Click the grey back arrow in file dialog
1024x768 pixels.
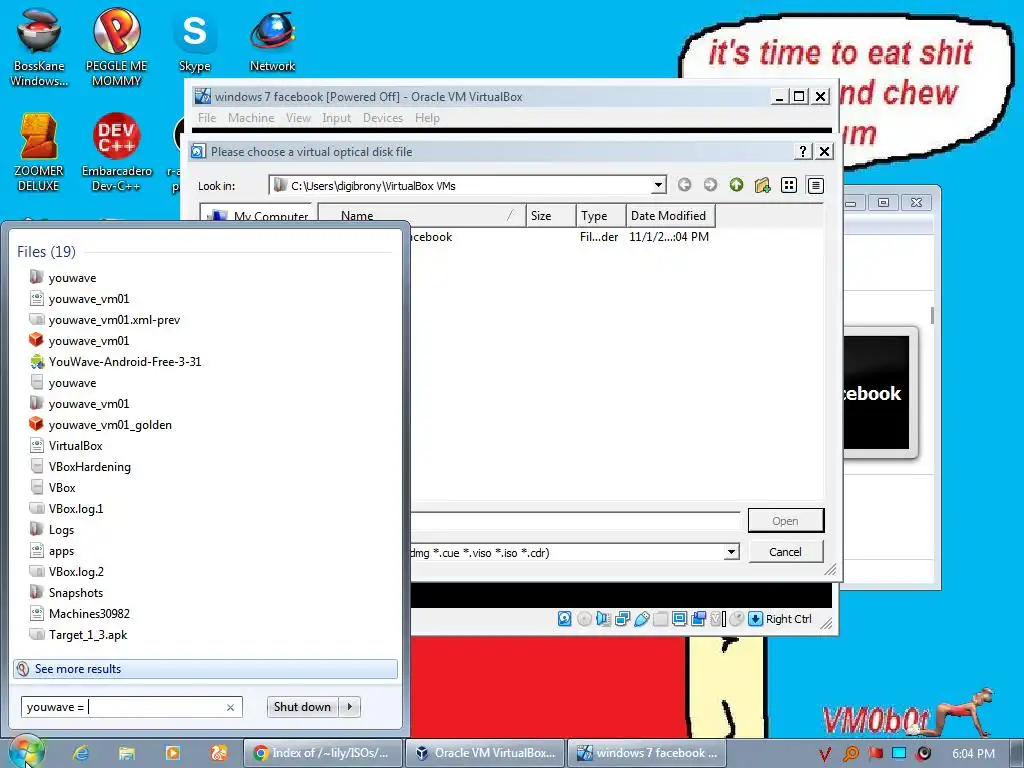point(684,185)
